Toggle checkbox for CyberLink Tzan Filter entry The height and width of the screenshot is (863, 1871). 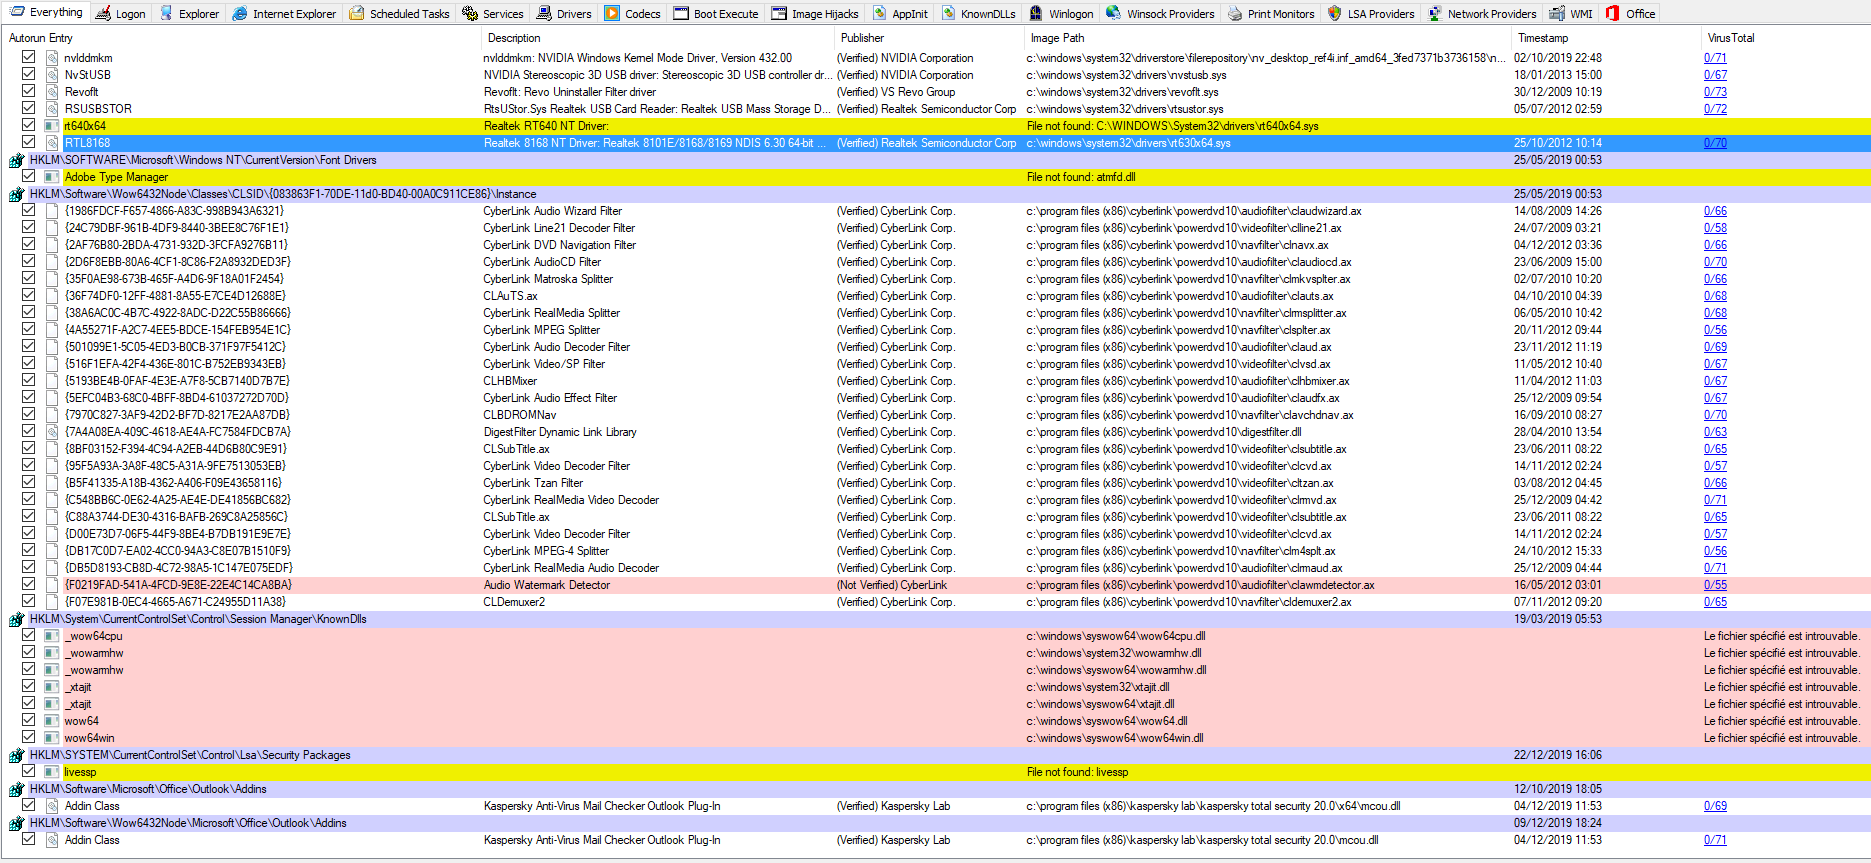[x=28, y=482]
